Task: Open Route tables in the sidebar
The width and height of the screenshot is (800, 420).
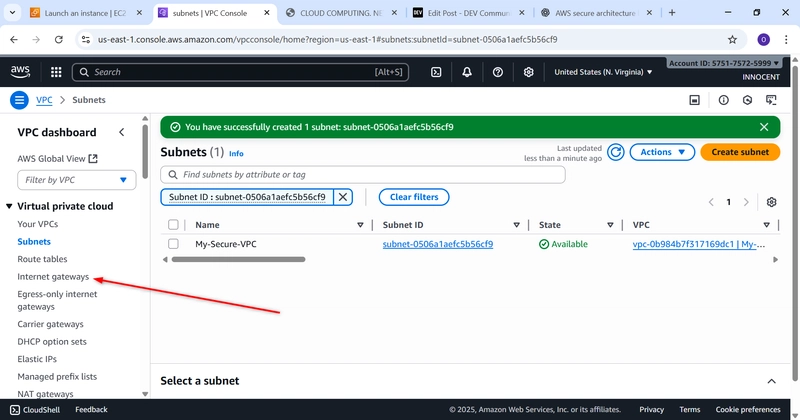Action: click(x=42, y=259)
